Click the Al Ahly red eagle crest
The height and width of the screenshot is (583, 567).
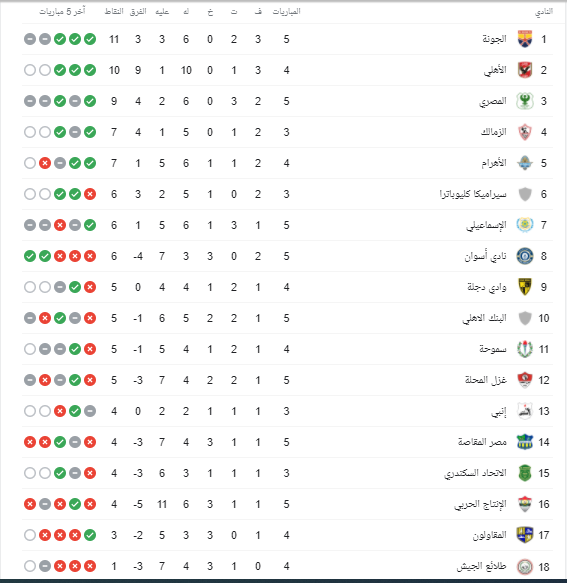click(x=525, y=70)
